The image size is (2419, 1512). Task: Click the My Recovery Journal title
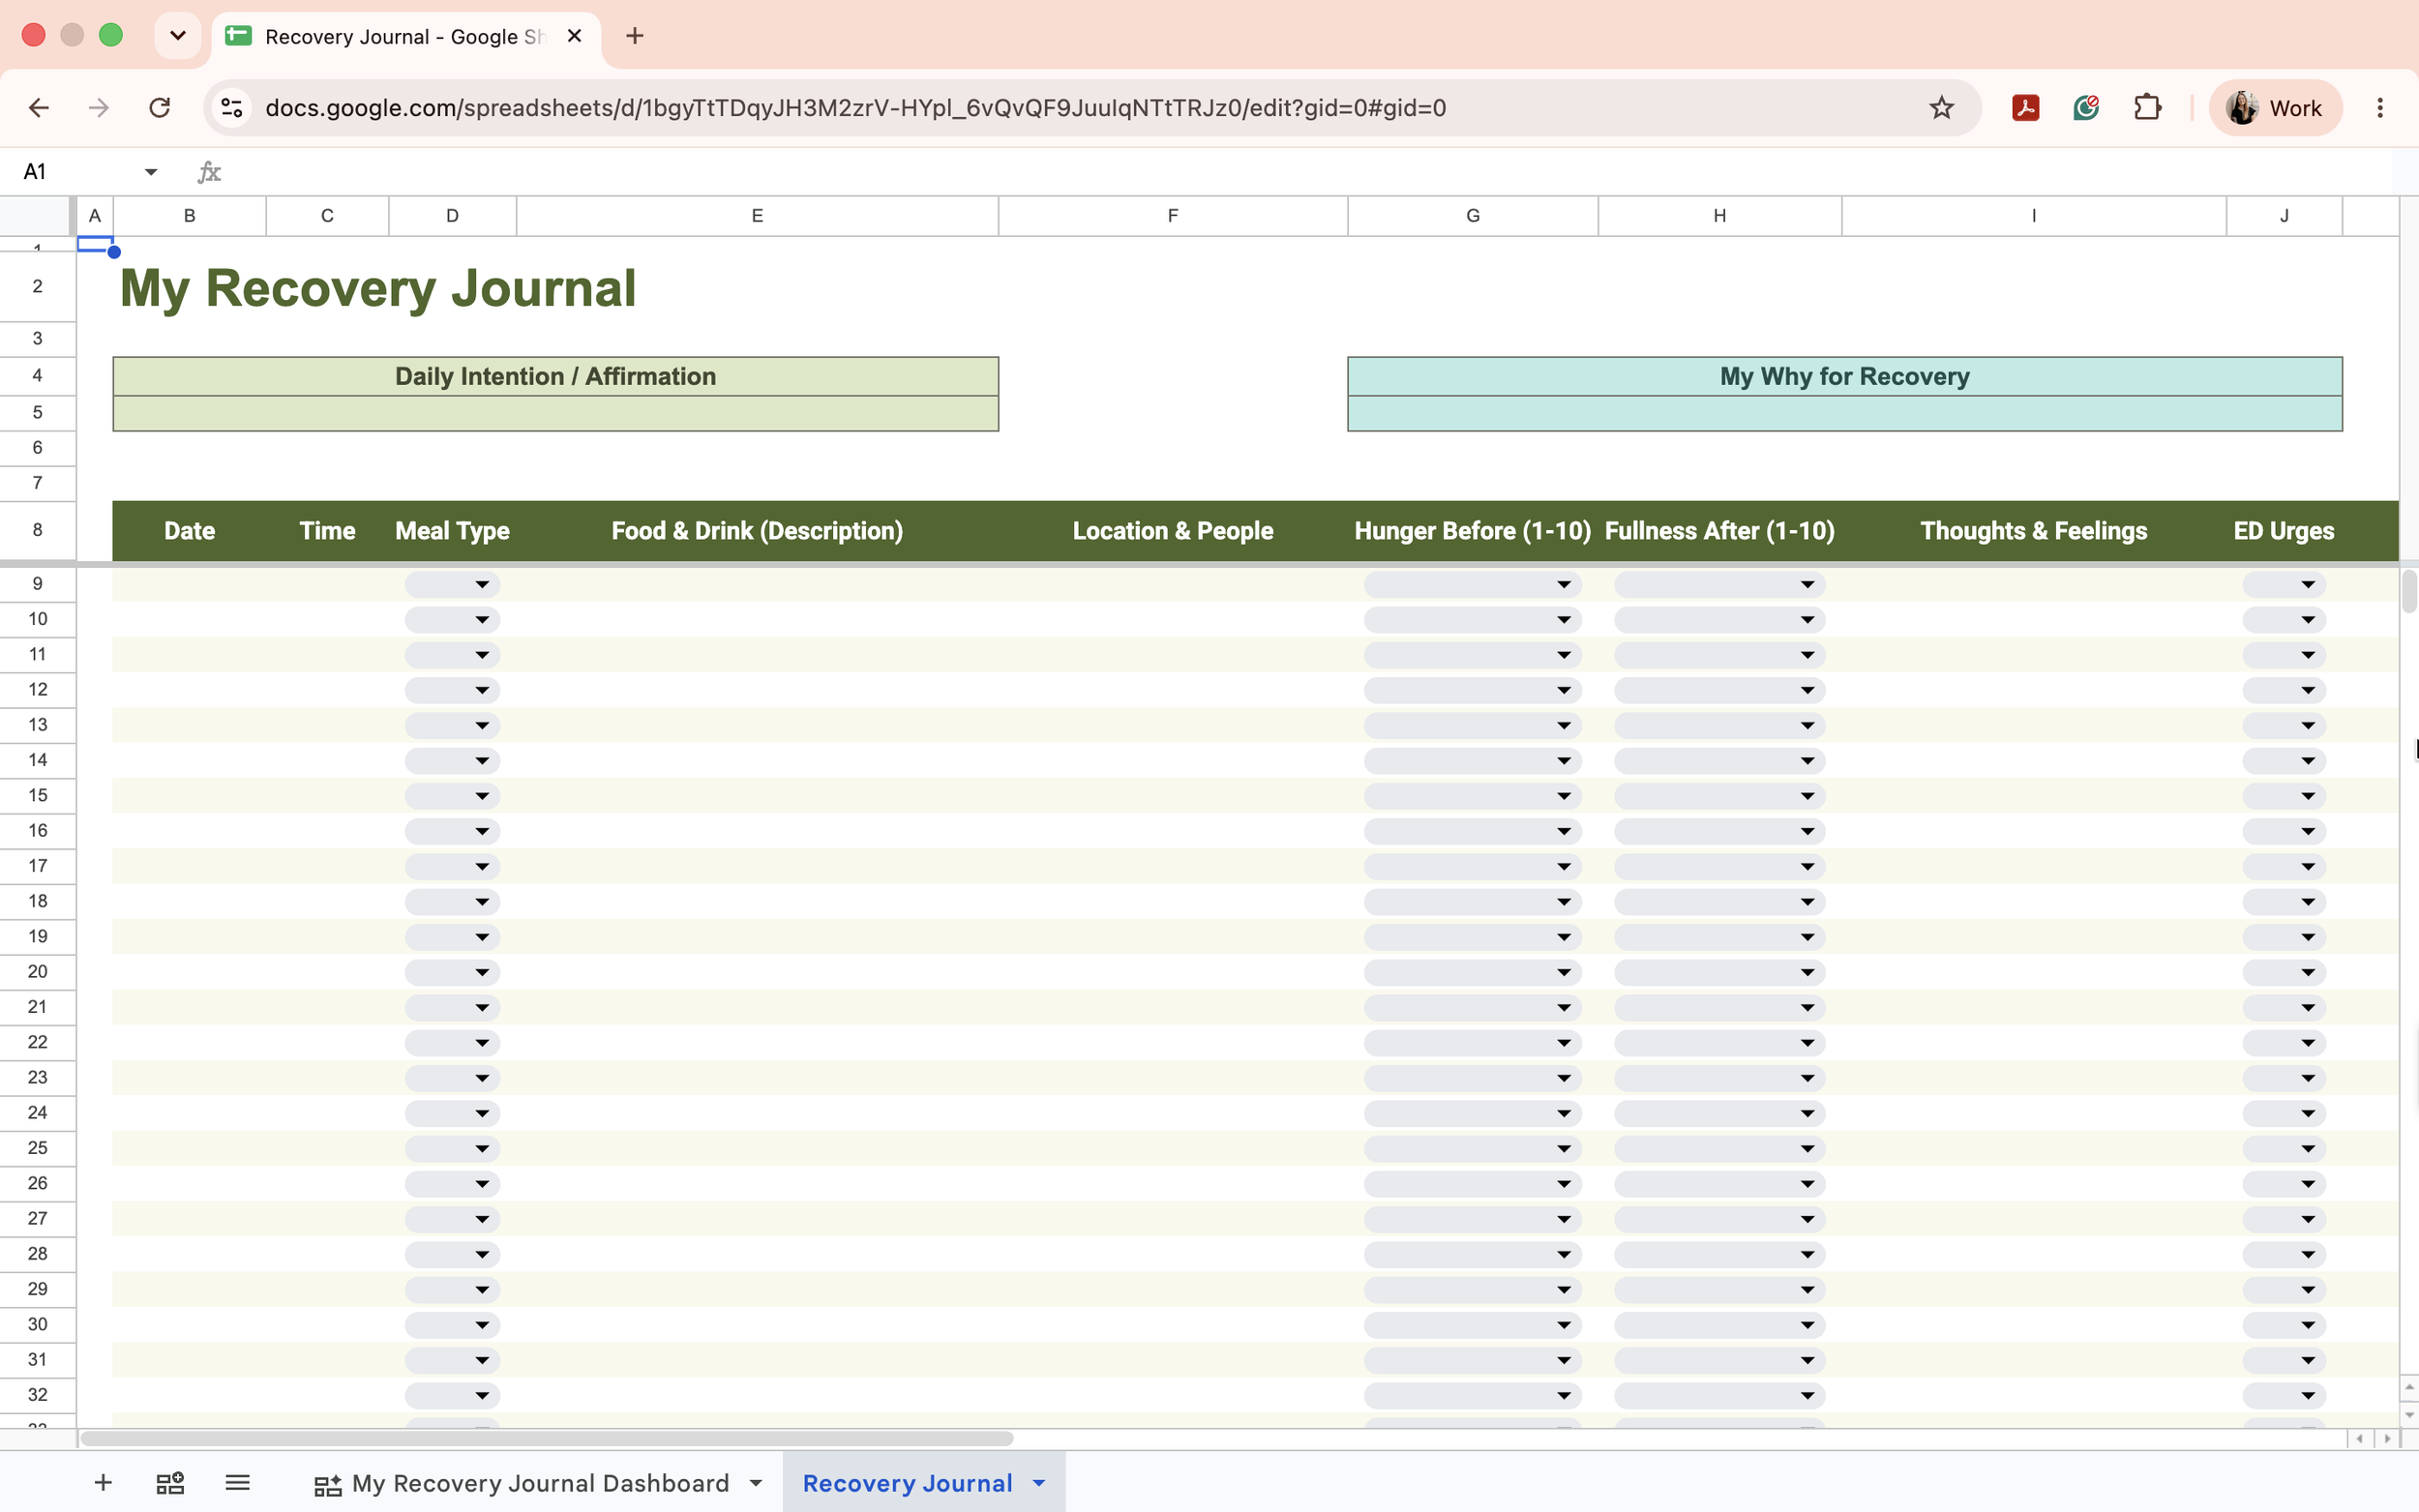[378, 288]
